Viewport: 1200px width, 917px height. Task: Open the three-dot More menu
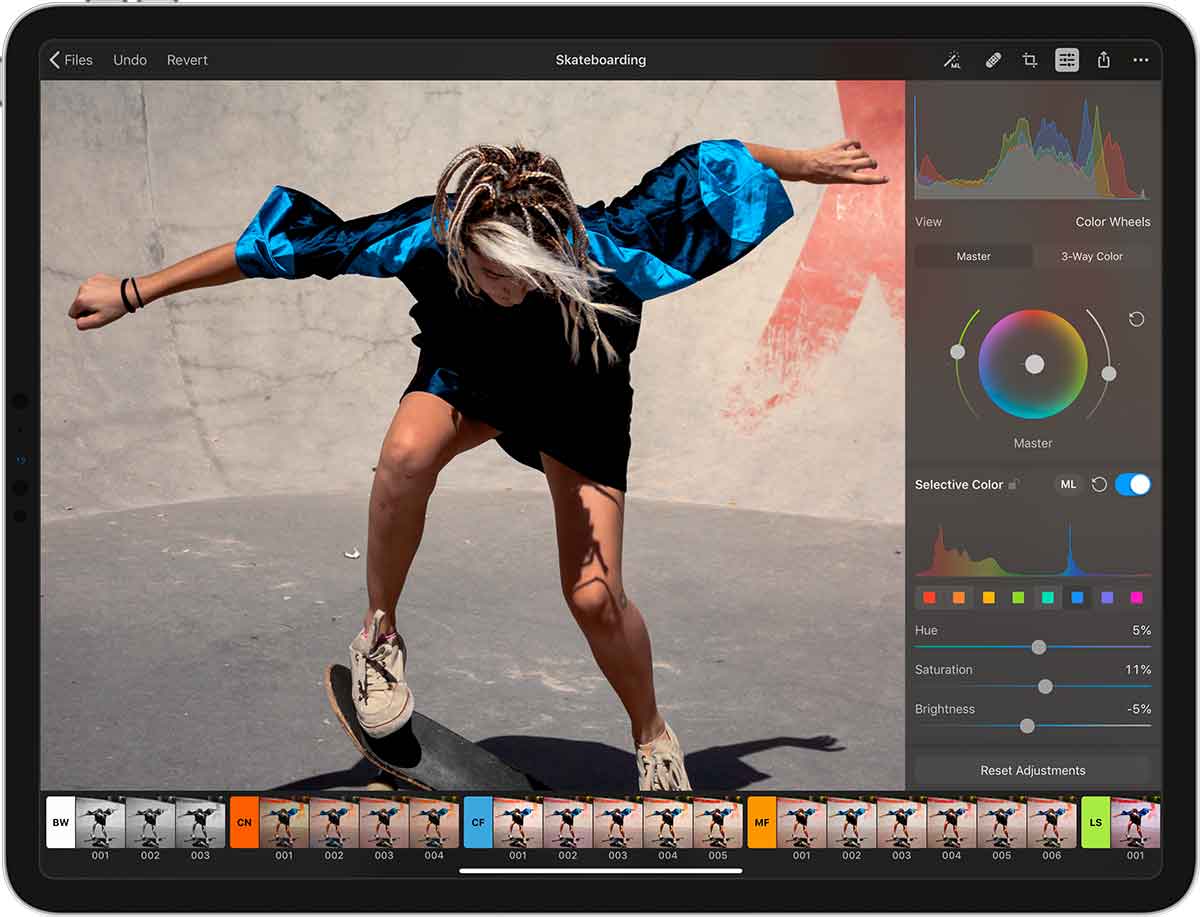point(1141,60)
